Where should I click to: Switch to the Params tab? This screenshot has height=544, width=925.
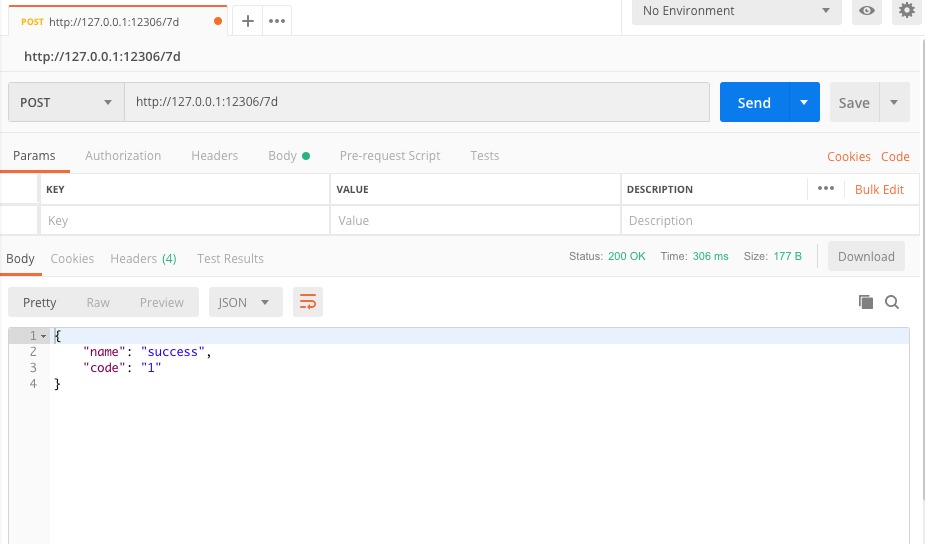34,156
